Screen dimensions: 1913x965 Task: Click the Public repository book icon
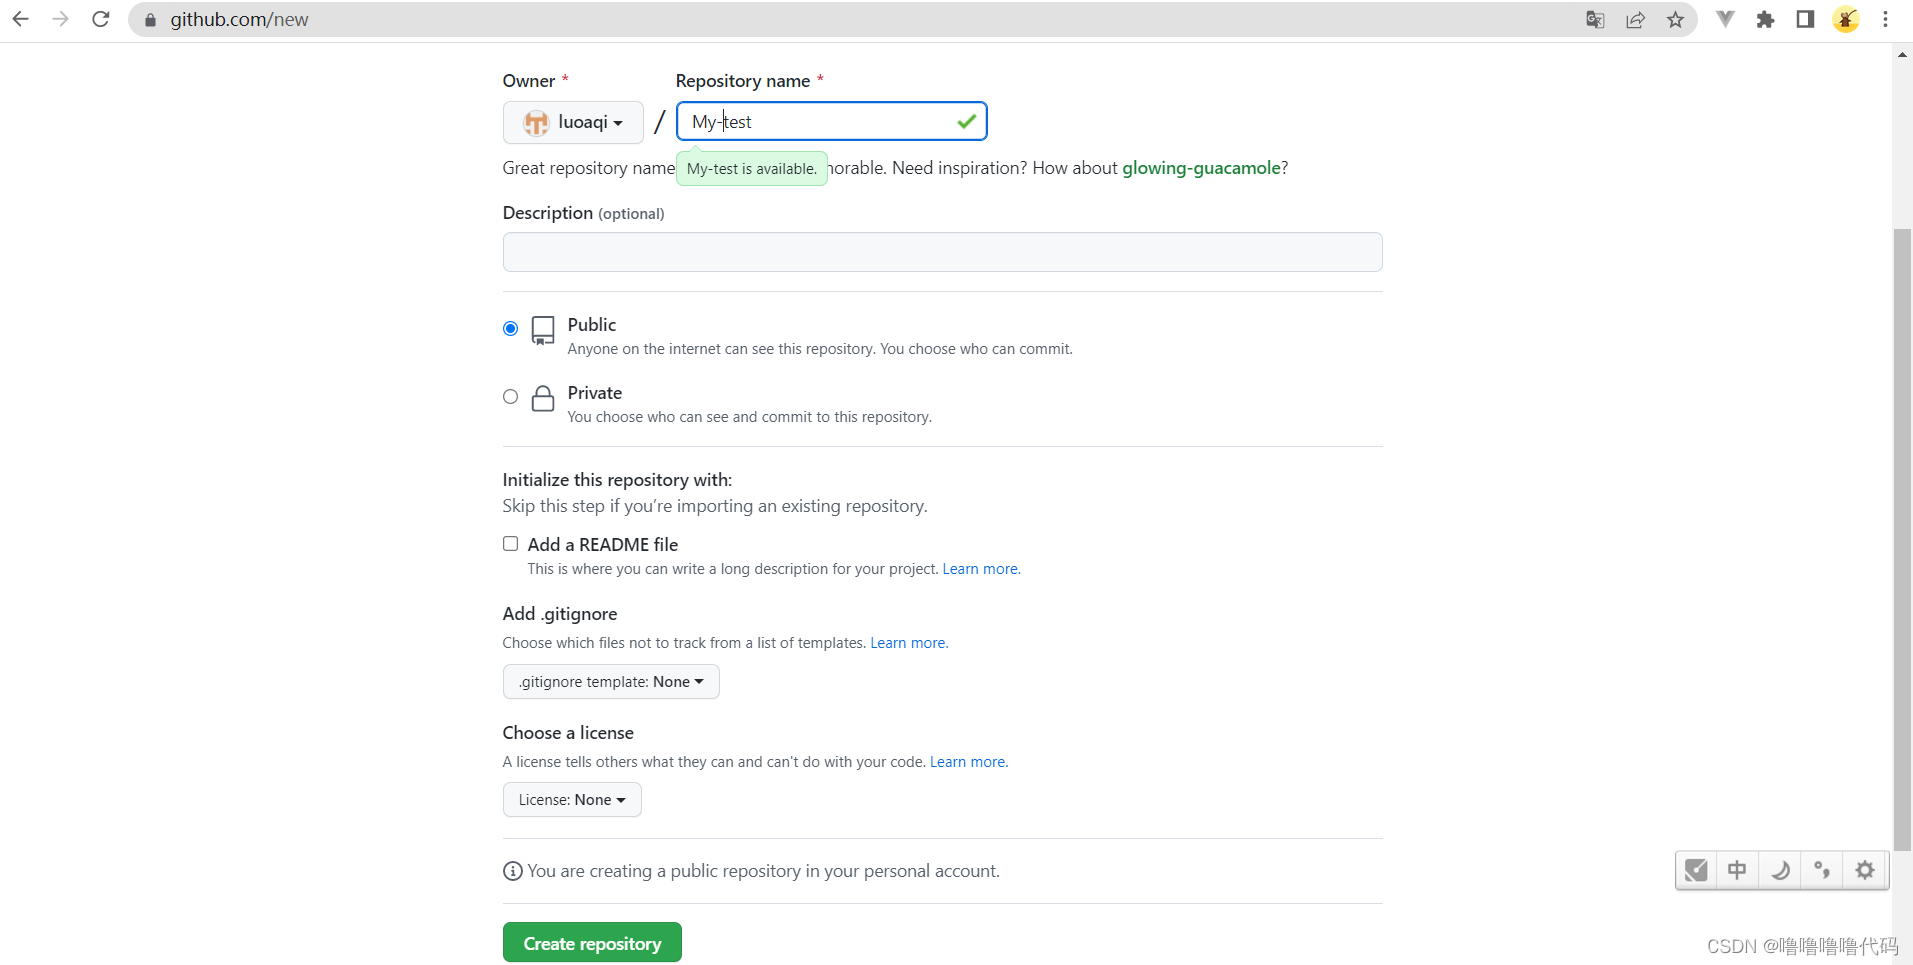click(x=543, y=331)
